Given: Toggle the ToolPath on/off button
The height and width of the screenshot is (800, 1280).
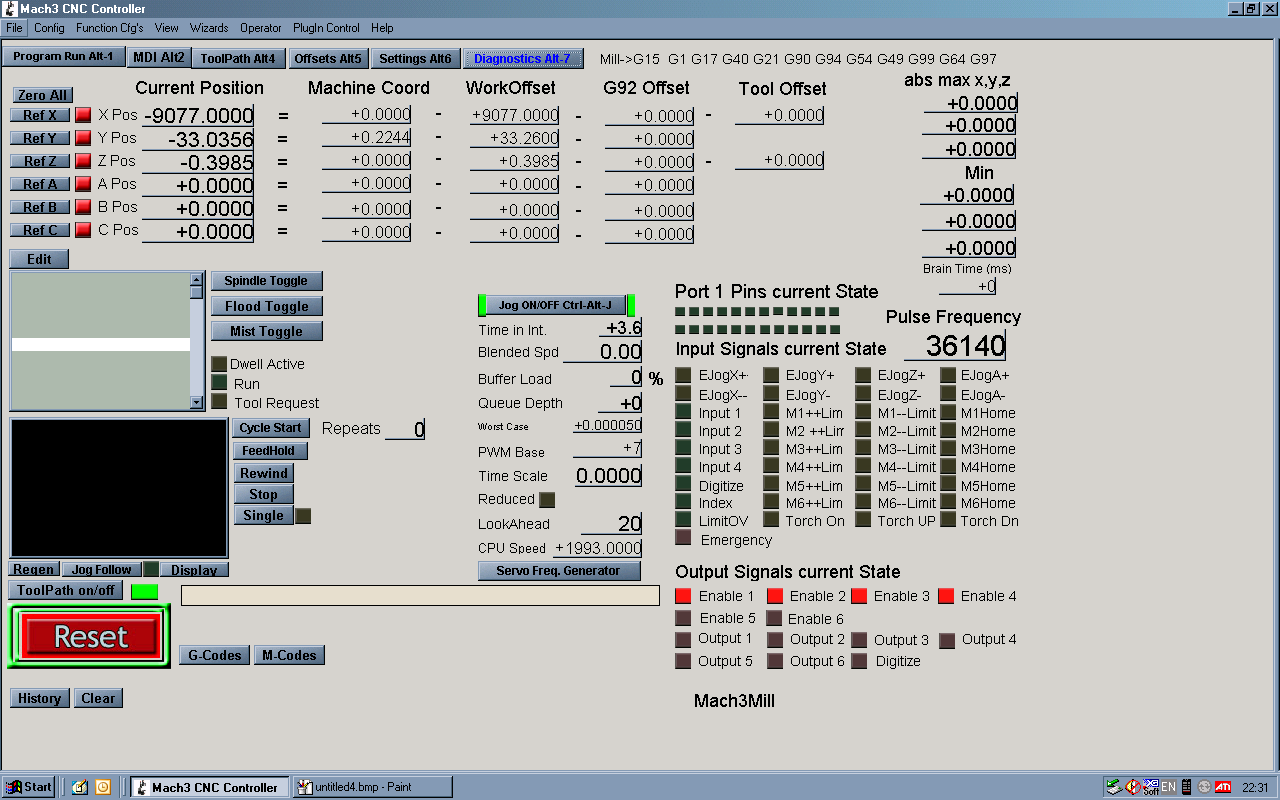Looking at the screenshot, I should point(66,590).
